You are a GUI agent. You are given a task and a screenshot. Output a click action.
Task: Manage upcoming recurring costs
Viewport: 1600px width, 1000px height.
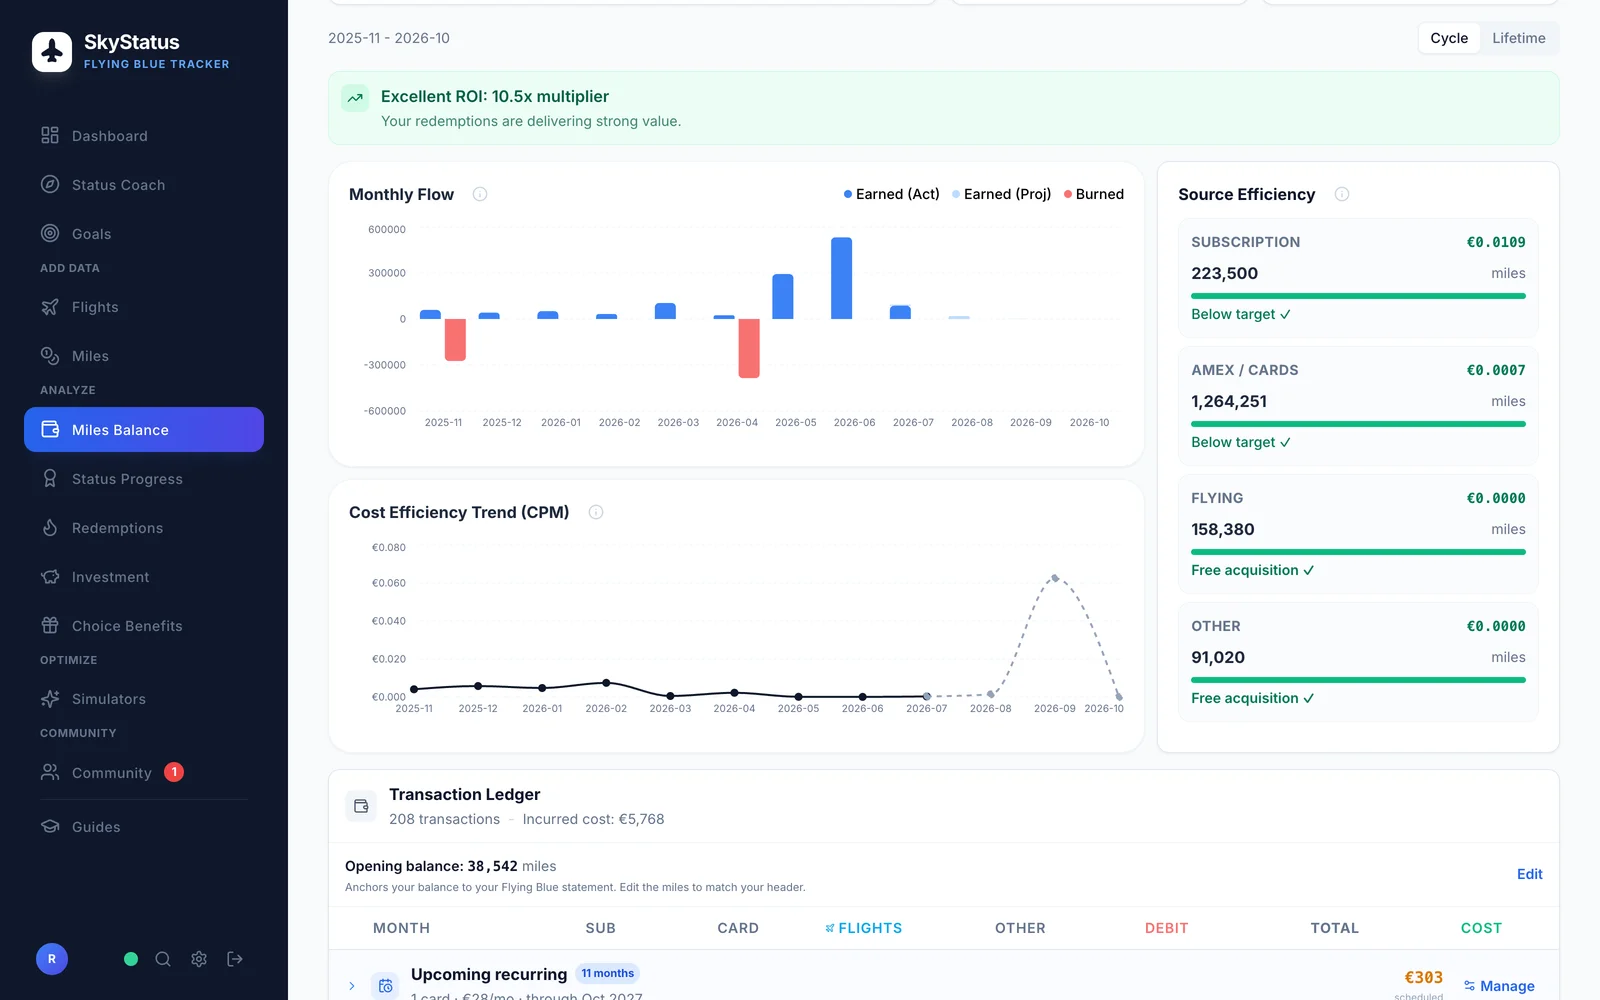(1499, 986)
